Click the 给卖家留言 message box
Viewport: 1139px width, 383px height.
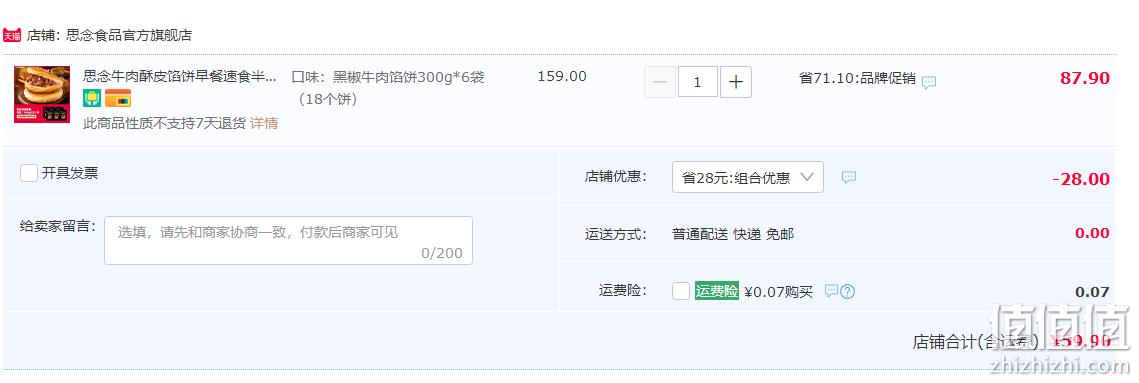288,241
